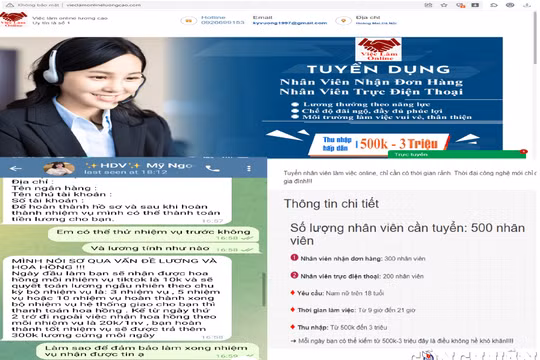Click the Việc Làm Online handshake logo in site header
540x360 pixels.
(x=14, y=19)
